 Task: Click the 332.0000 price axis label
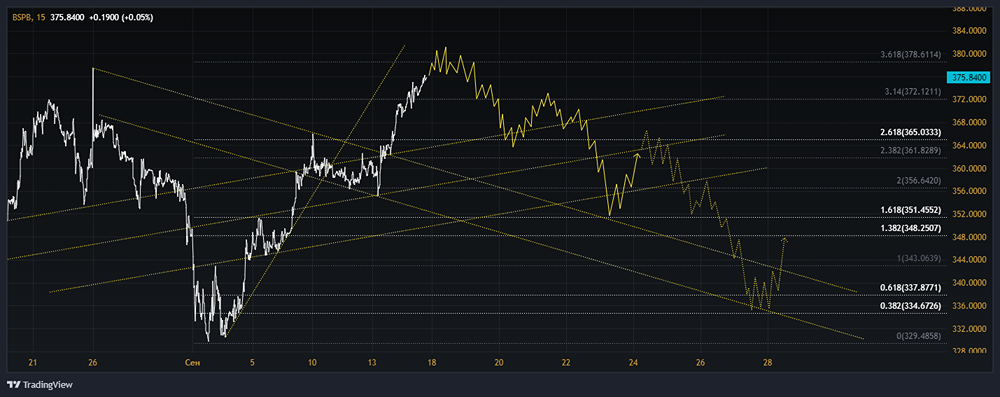tap(969, 329)
